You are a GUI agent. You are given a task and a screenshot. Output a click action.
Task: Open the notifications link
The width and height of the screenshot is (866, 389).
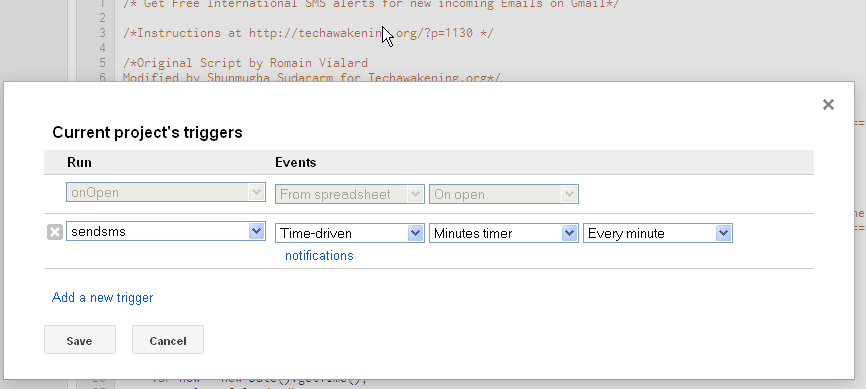[319, 256]
